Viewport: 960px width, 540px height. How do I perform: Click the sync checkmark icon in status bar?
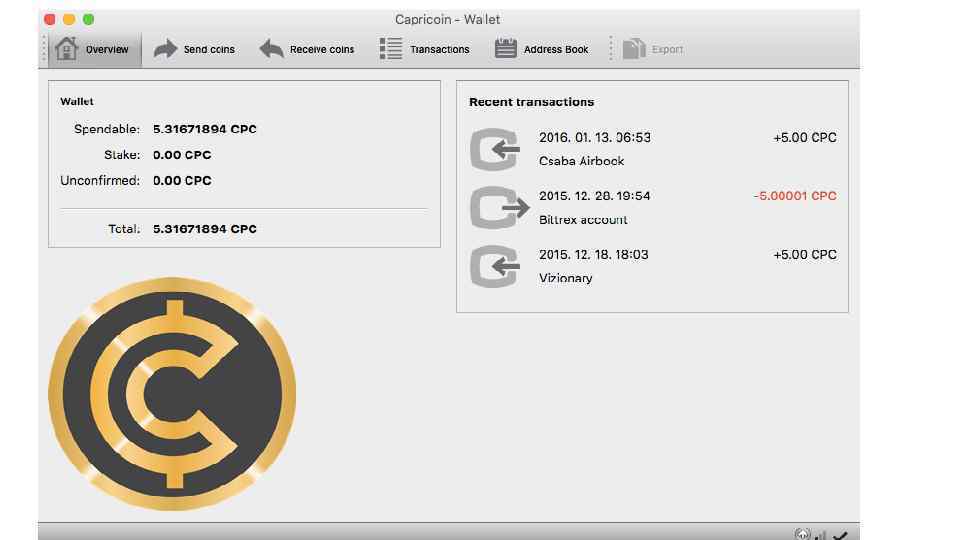[840, 536]
